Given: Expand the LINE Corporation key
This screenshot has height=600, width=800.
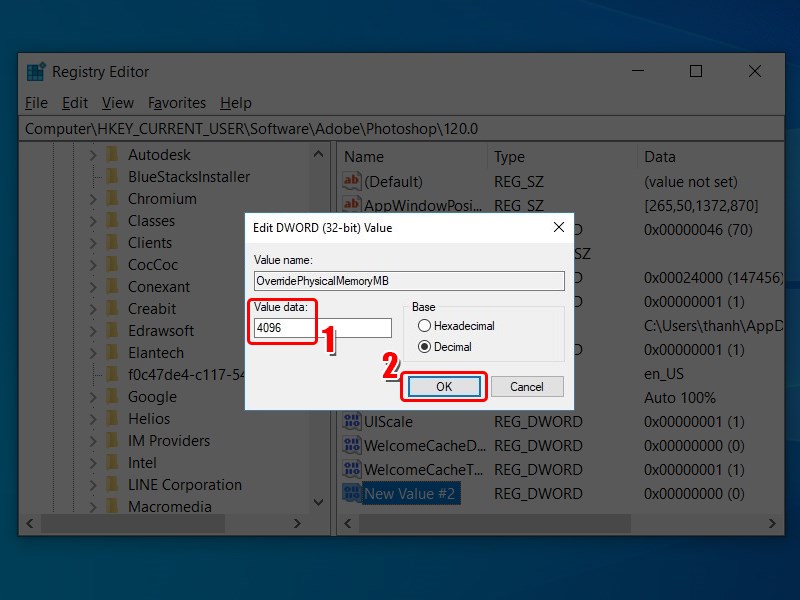Looking at the screenshot, I should [93, 485].
